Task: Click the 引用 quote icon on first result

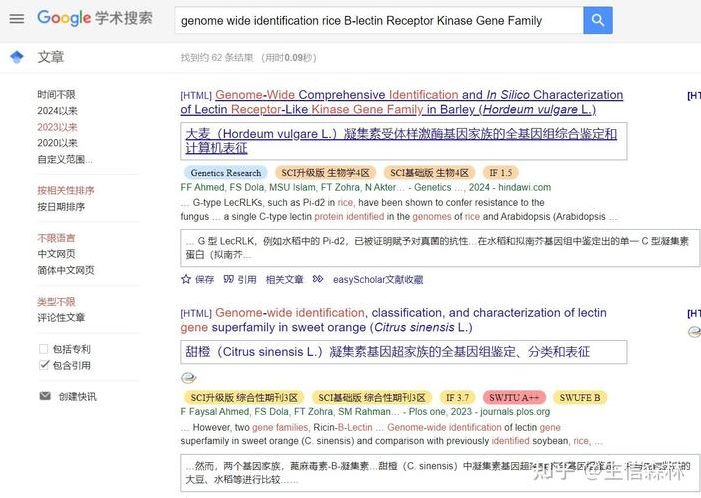Action: click(x=228, y=280)
